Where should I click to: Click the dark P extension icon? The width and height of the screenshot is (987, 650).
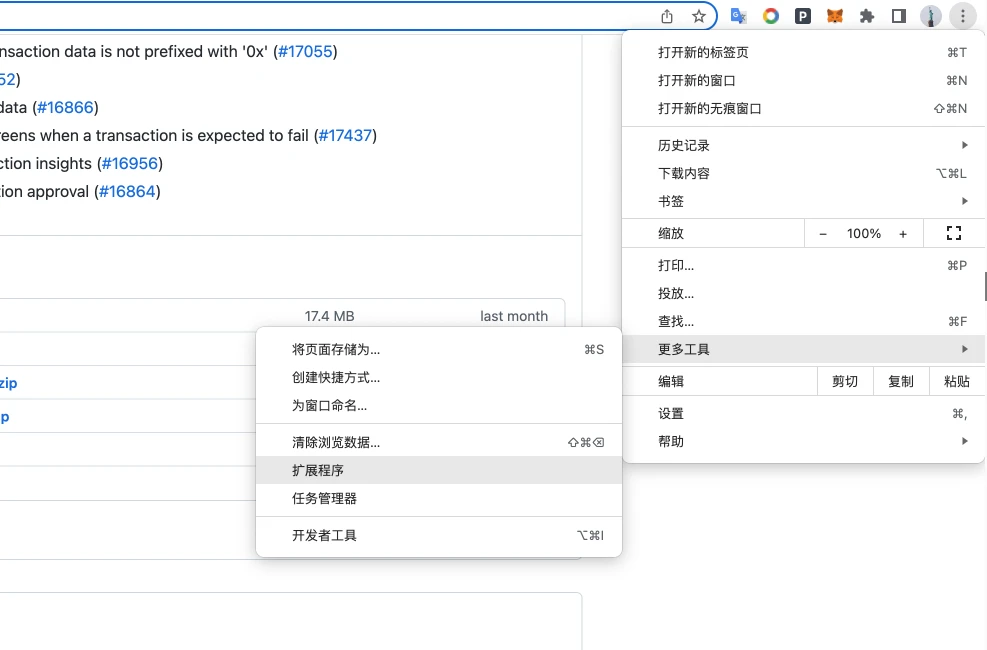click(x=802, y=16)
